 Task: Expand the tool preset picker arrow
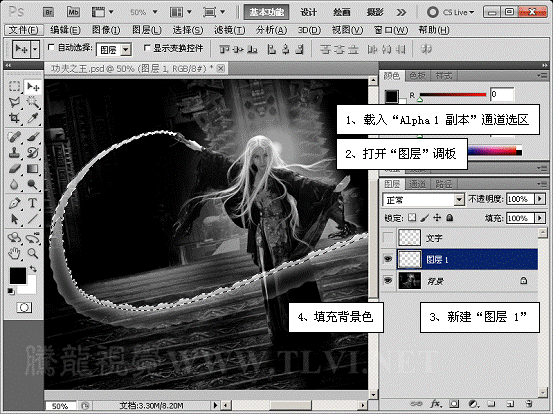click(x=35, y=49)
